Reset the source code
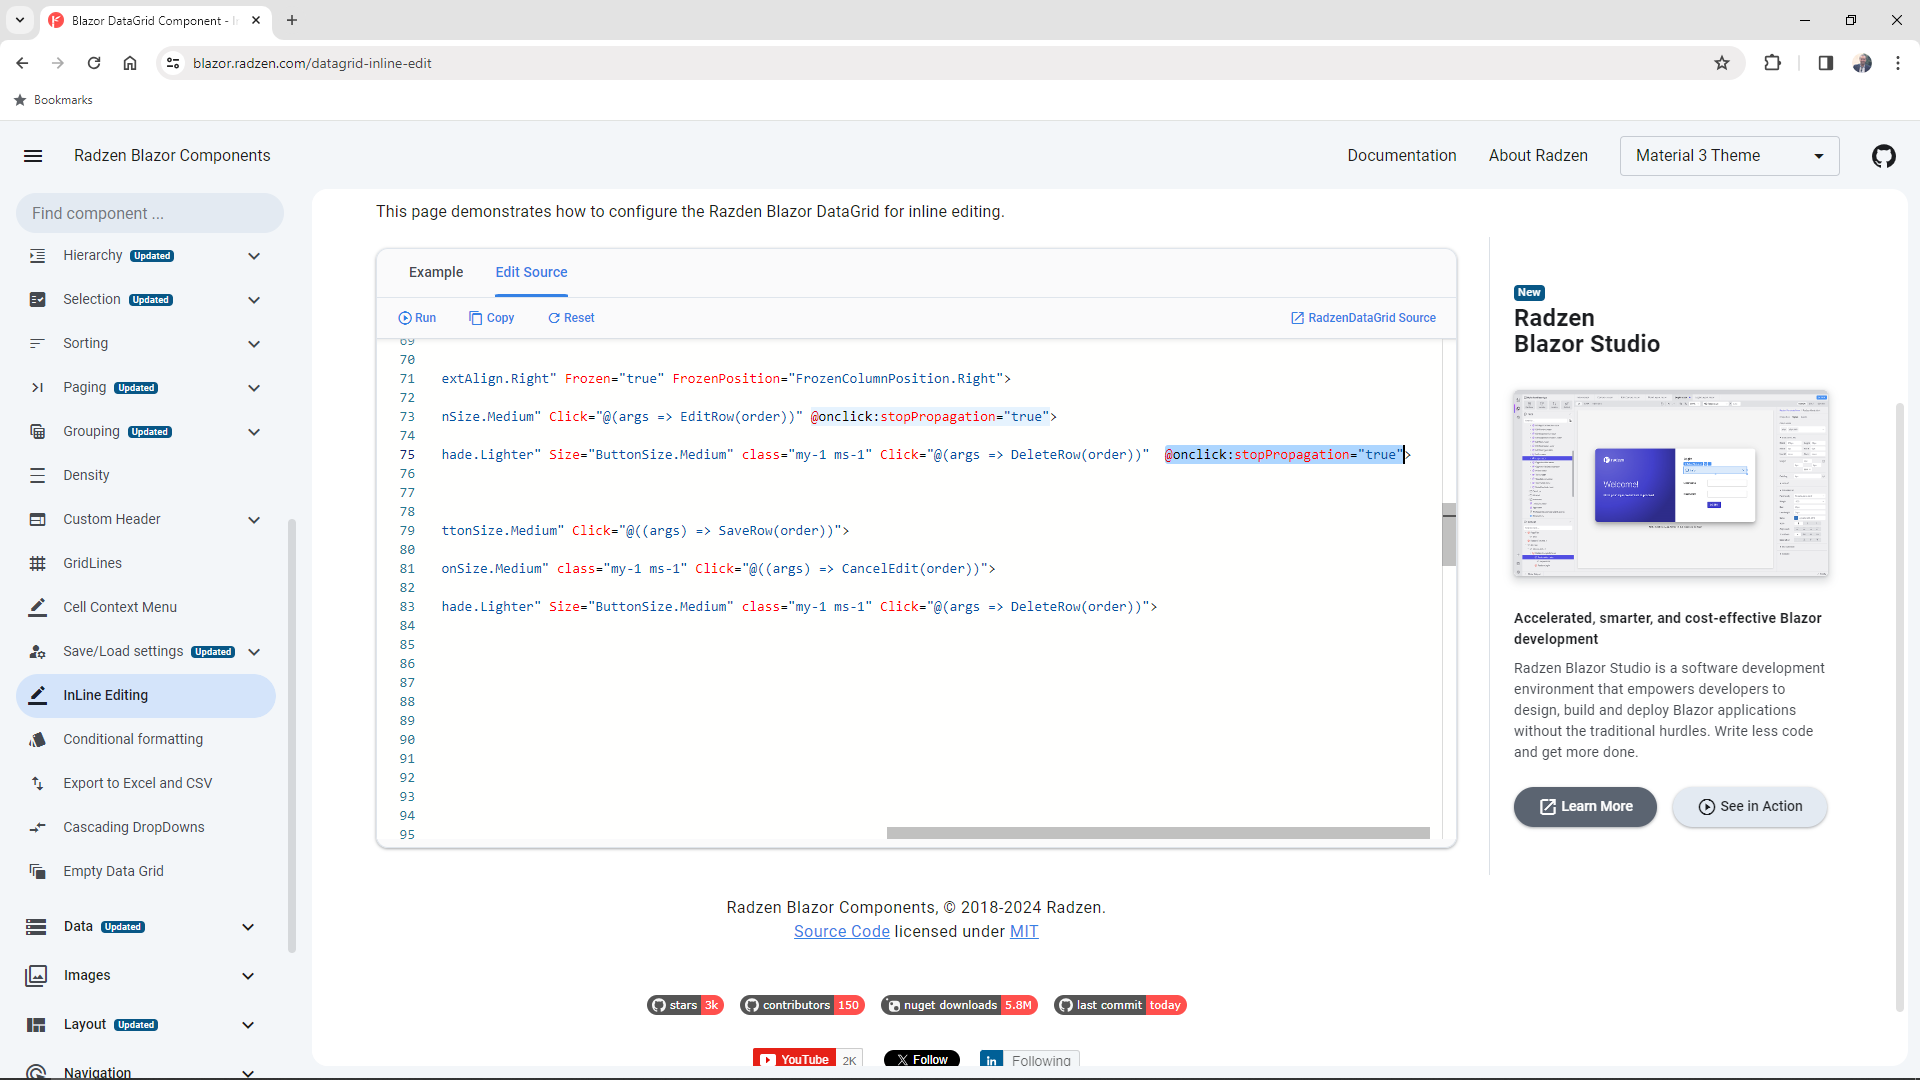 pyautogui.click(x=571, y=318)
